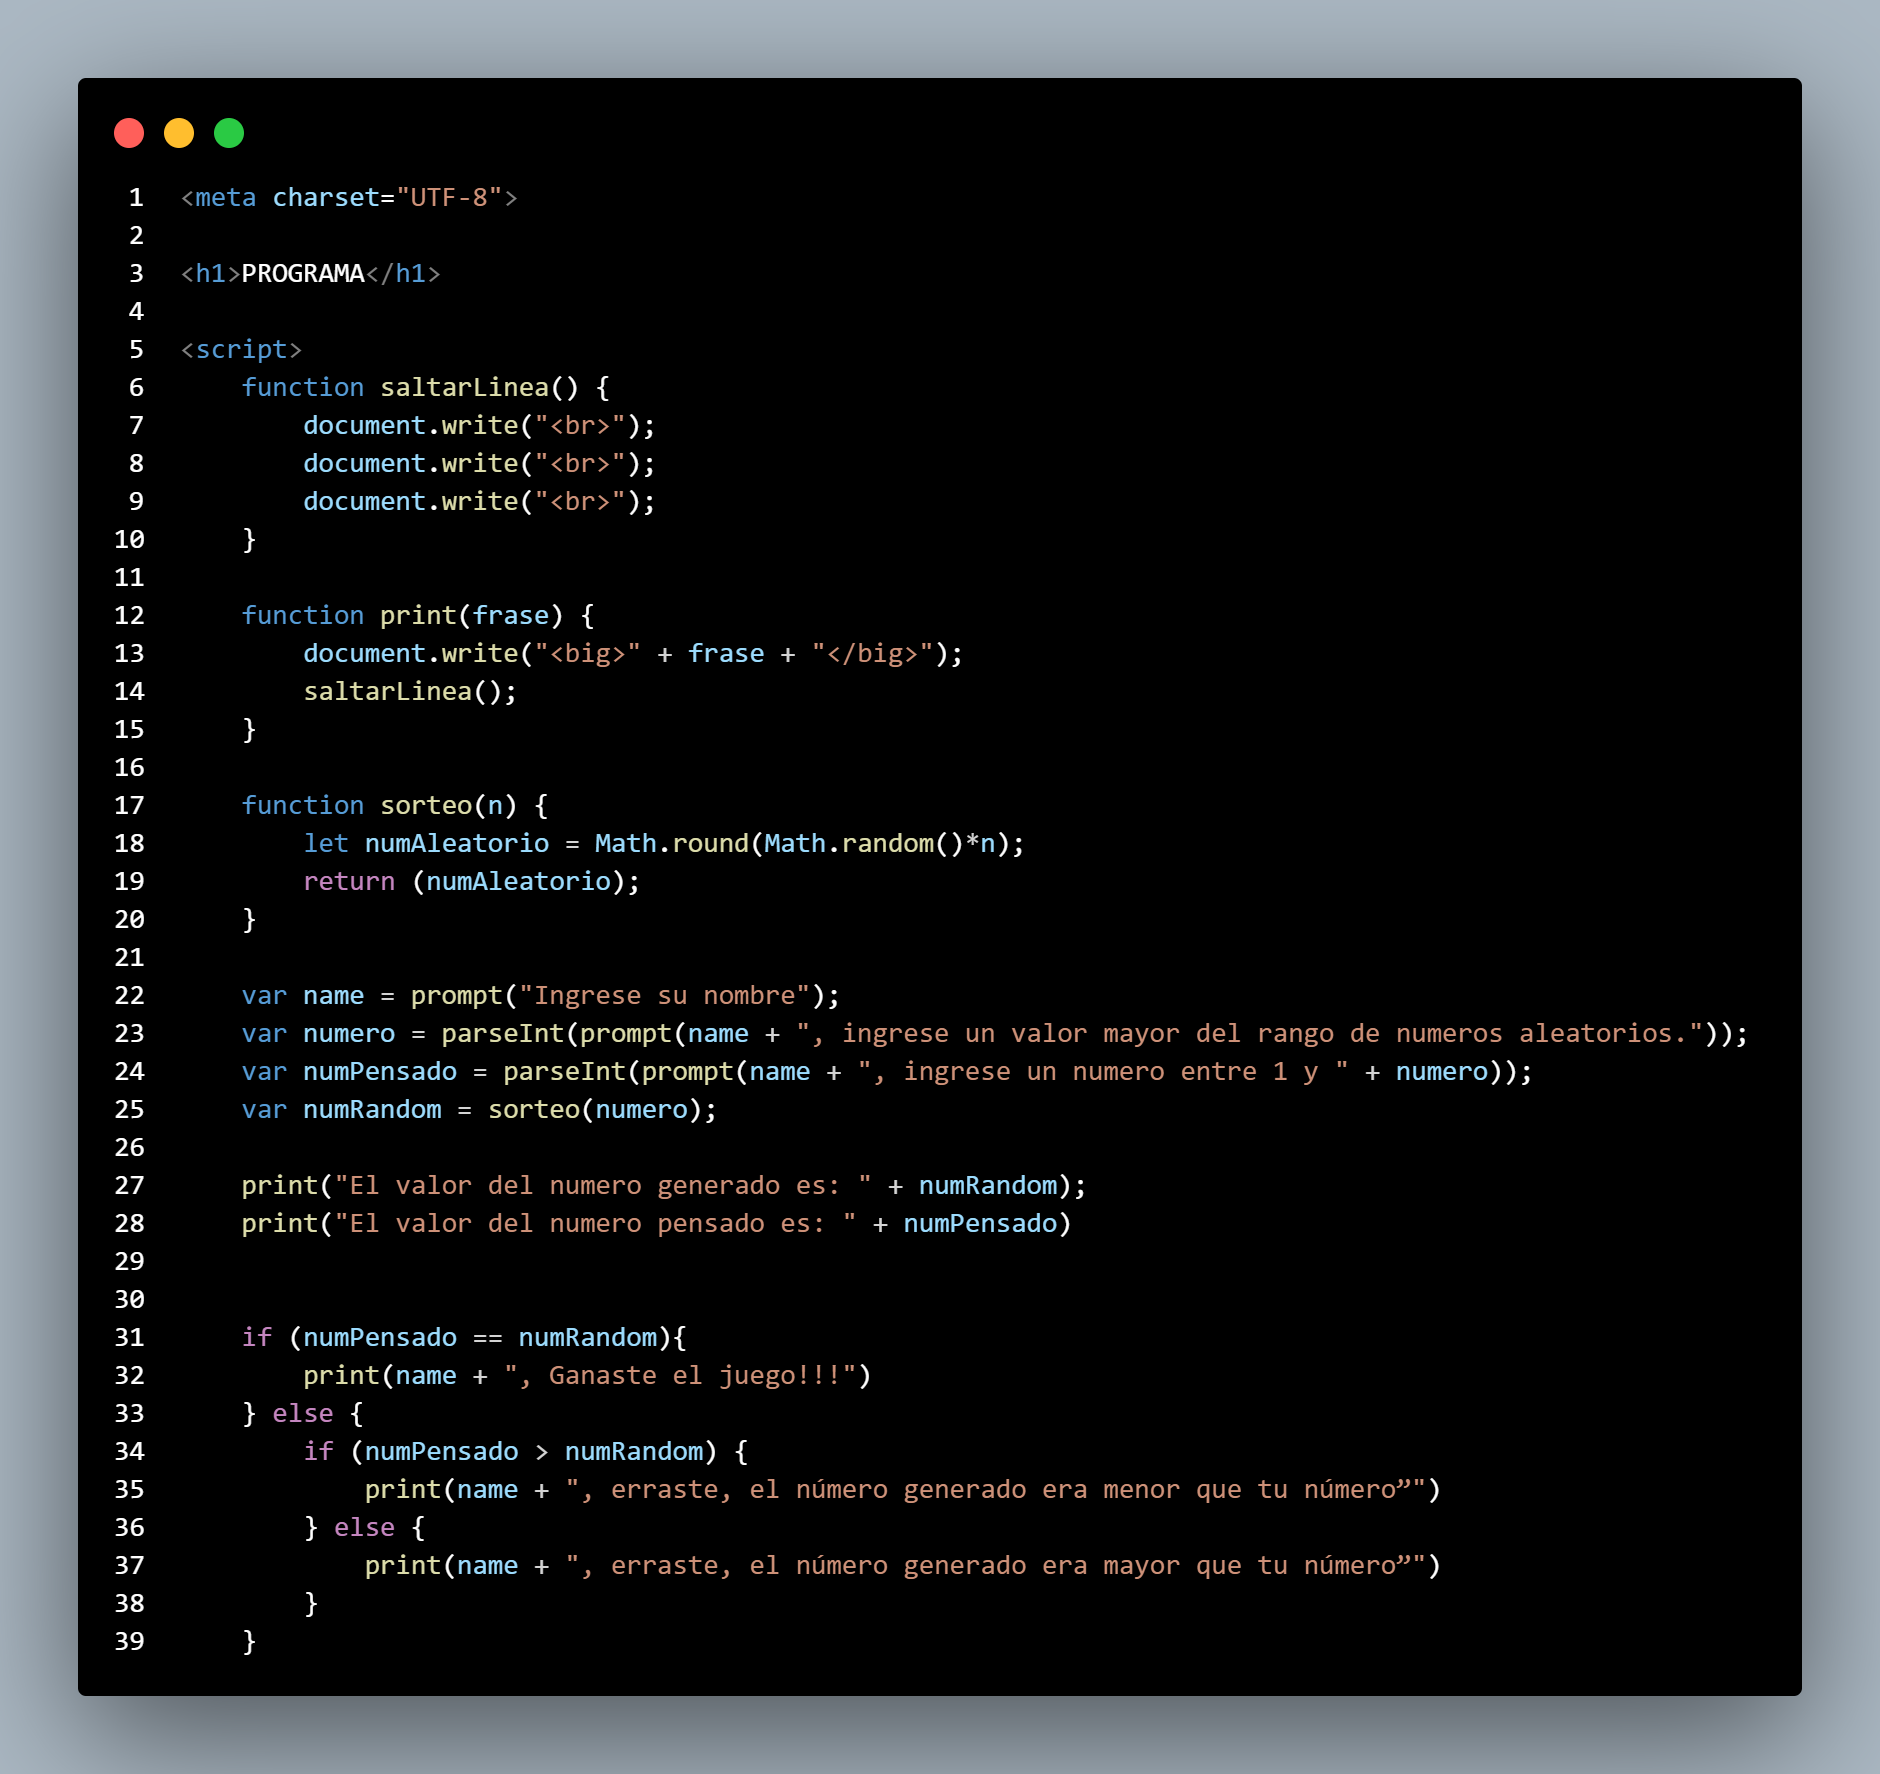The width and height of the screenshot is (1880, 1774).
Task: Click the 'else' keyword on line 33
Action: point(303,1414)
